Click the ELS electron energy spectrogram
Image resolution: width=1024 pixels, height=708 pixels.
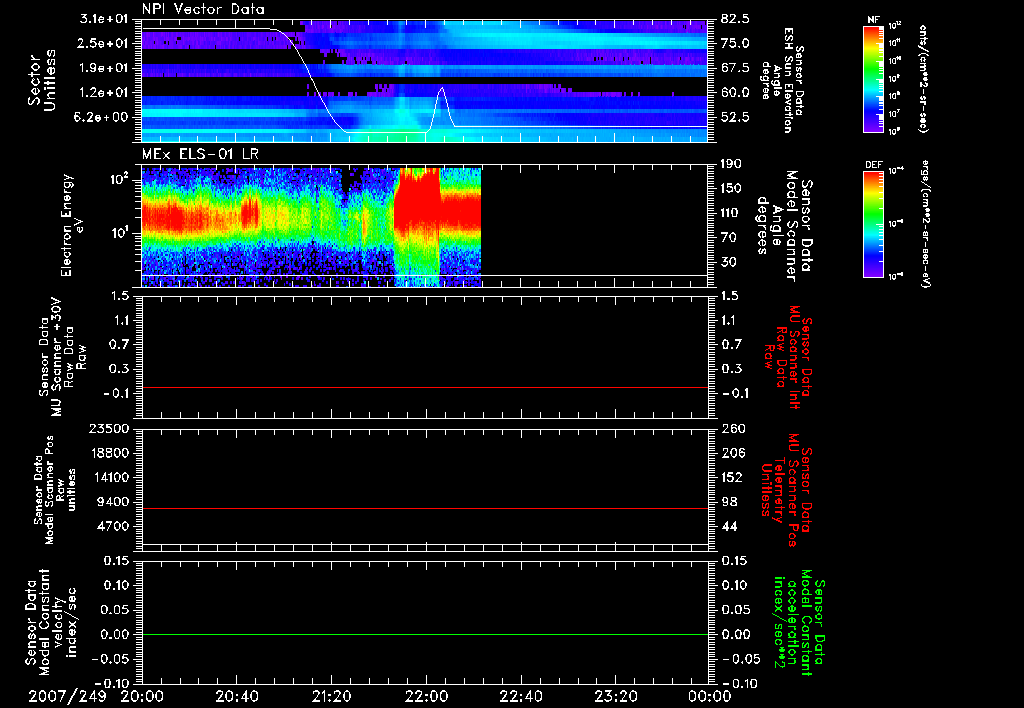point(311,227)
